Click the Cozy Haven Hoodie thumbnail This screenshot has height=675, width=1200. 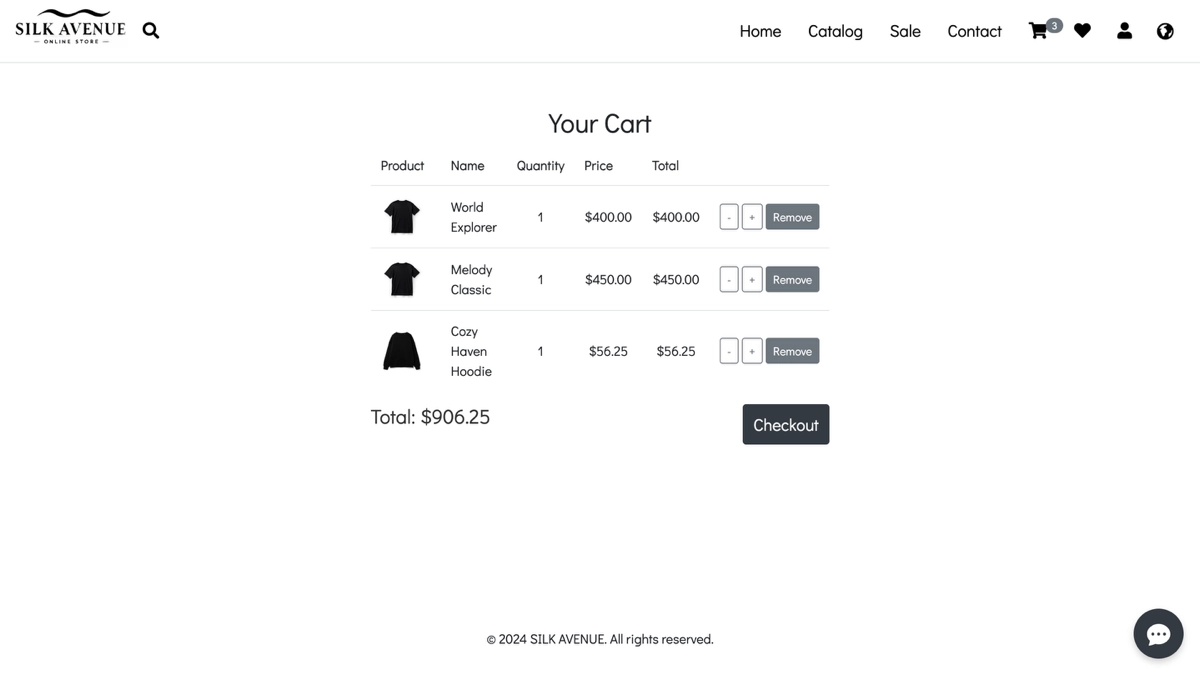(402, 351)
